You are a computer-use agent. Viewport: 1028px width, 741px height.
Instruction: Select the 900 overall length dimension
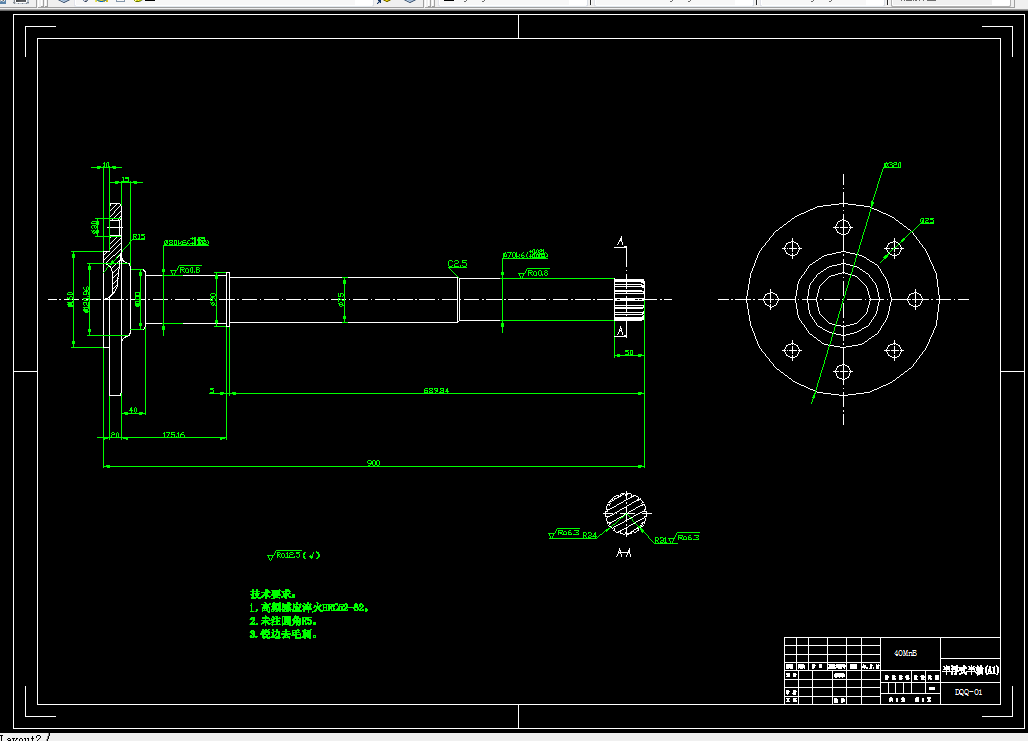click(x=373, y=463)
